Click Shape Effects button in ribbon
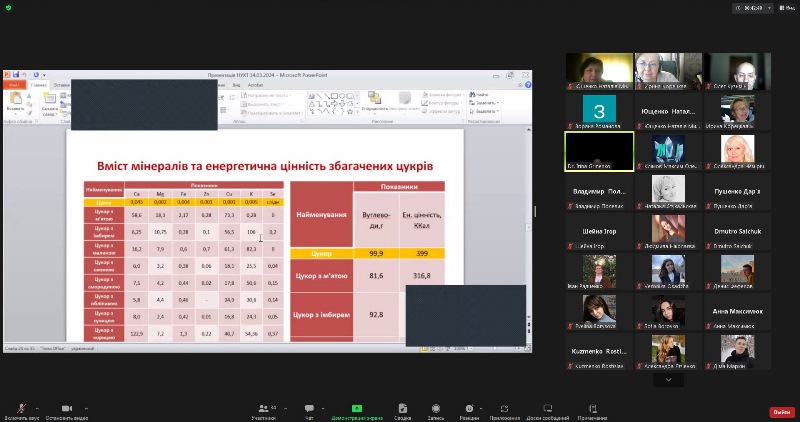 [442, 111]
